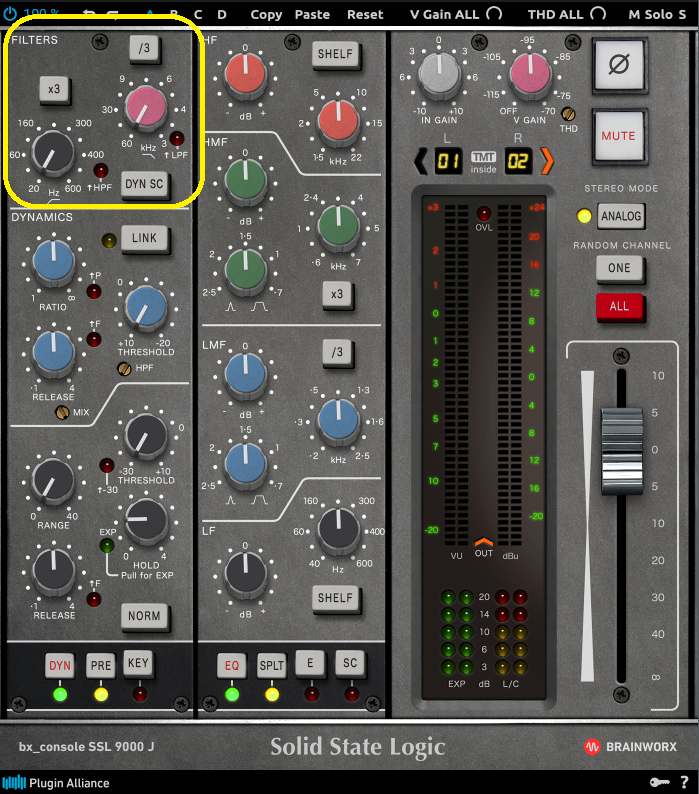The image size is (699, 794).
Task: Select previous channel with left arrow
Action: tap(420, 162)
